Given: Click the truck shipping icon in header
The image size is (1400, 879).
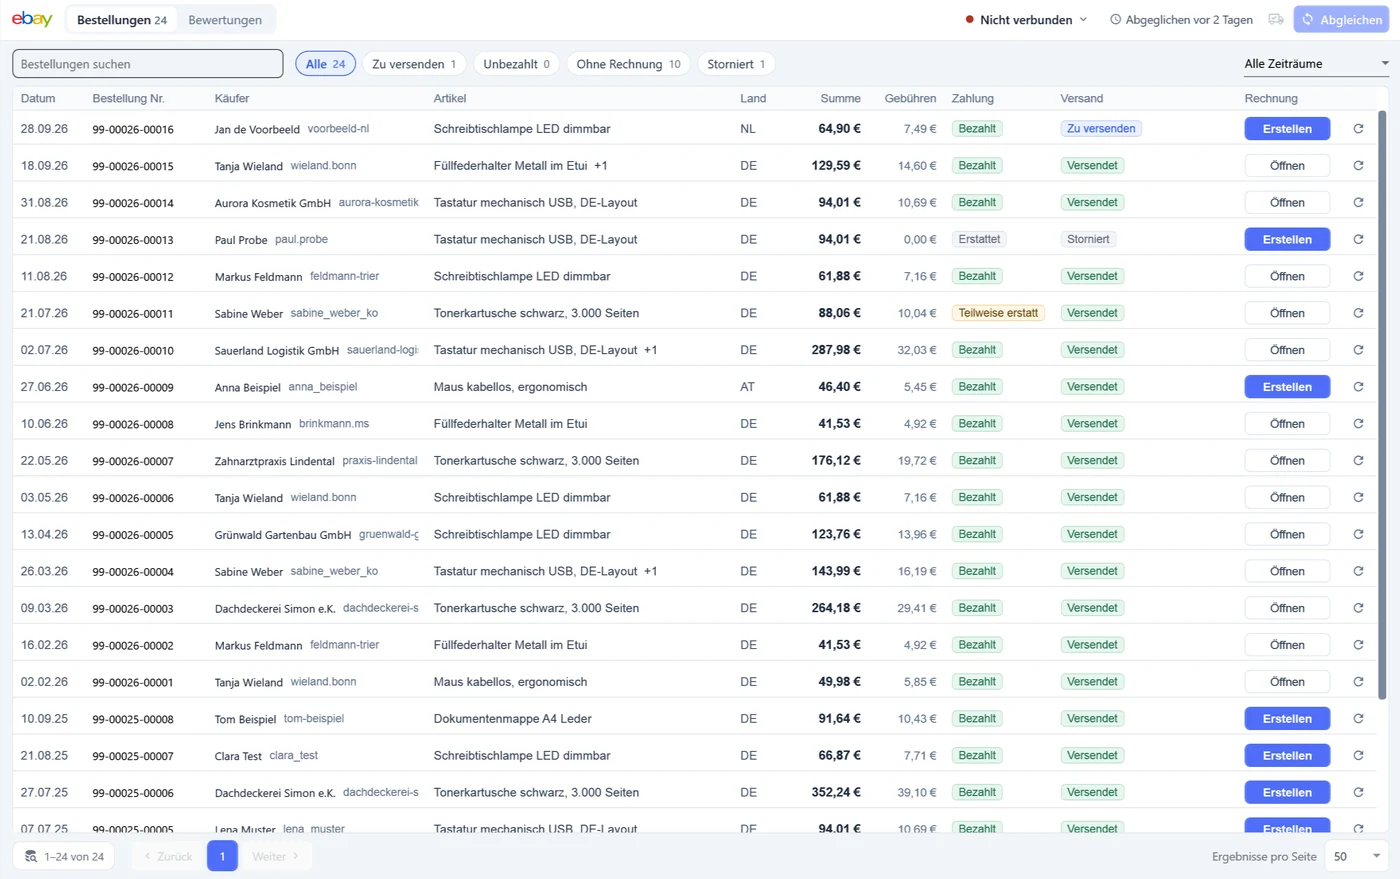Looking at the screenshot, I should click(x=1276, y=19).
